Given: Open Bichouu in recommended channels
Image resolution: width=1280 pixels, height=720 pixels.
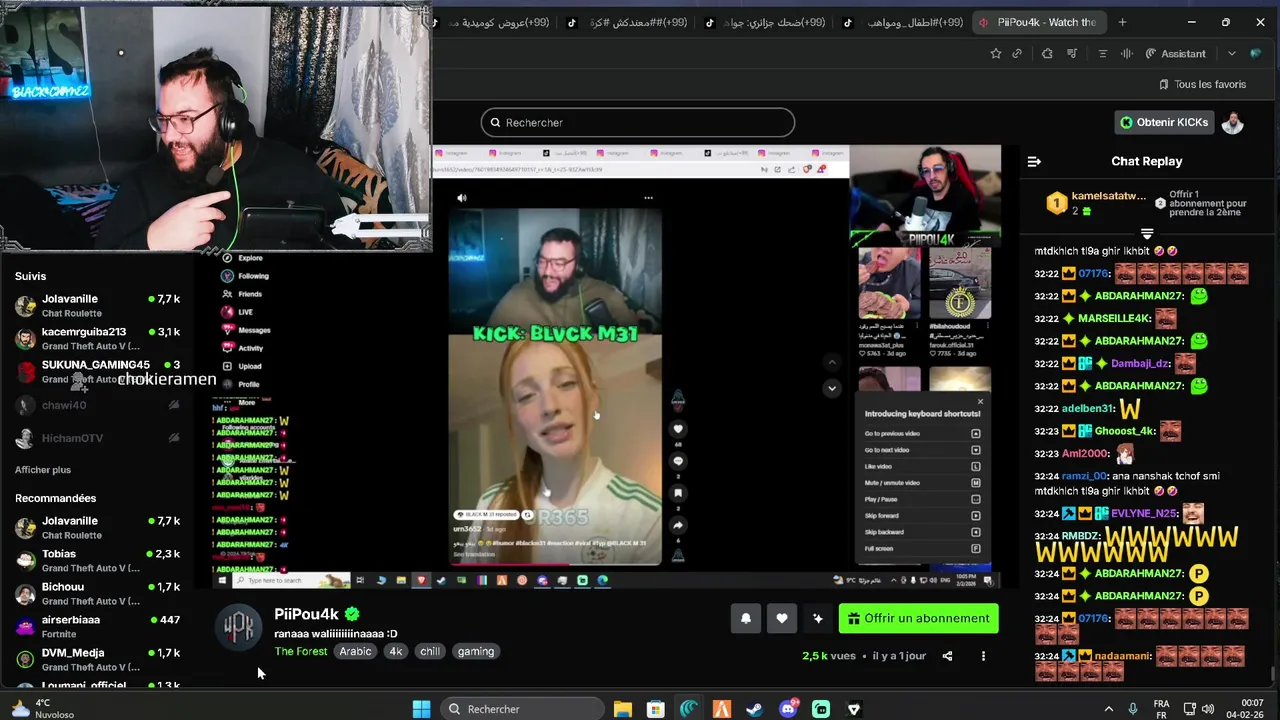Looking at the screenshot, I should click(x=96, y=593).
